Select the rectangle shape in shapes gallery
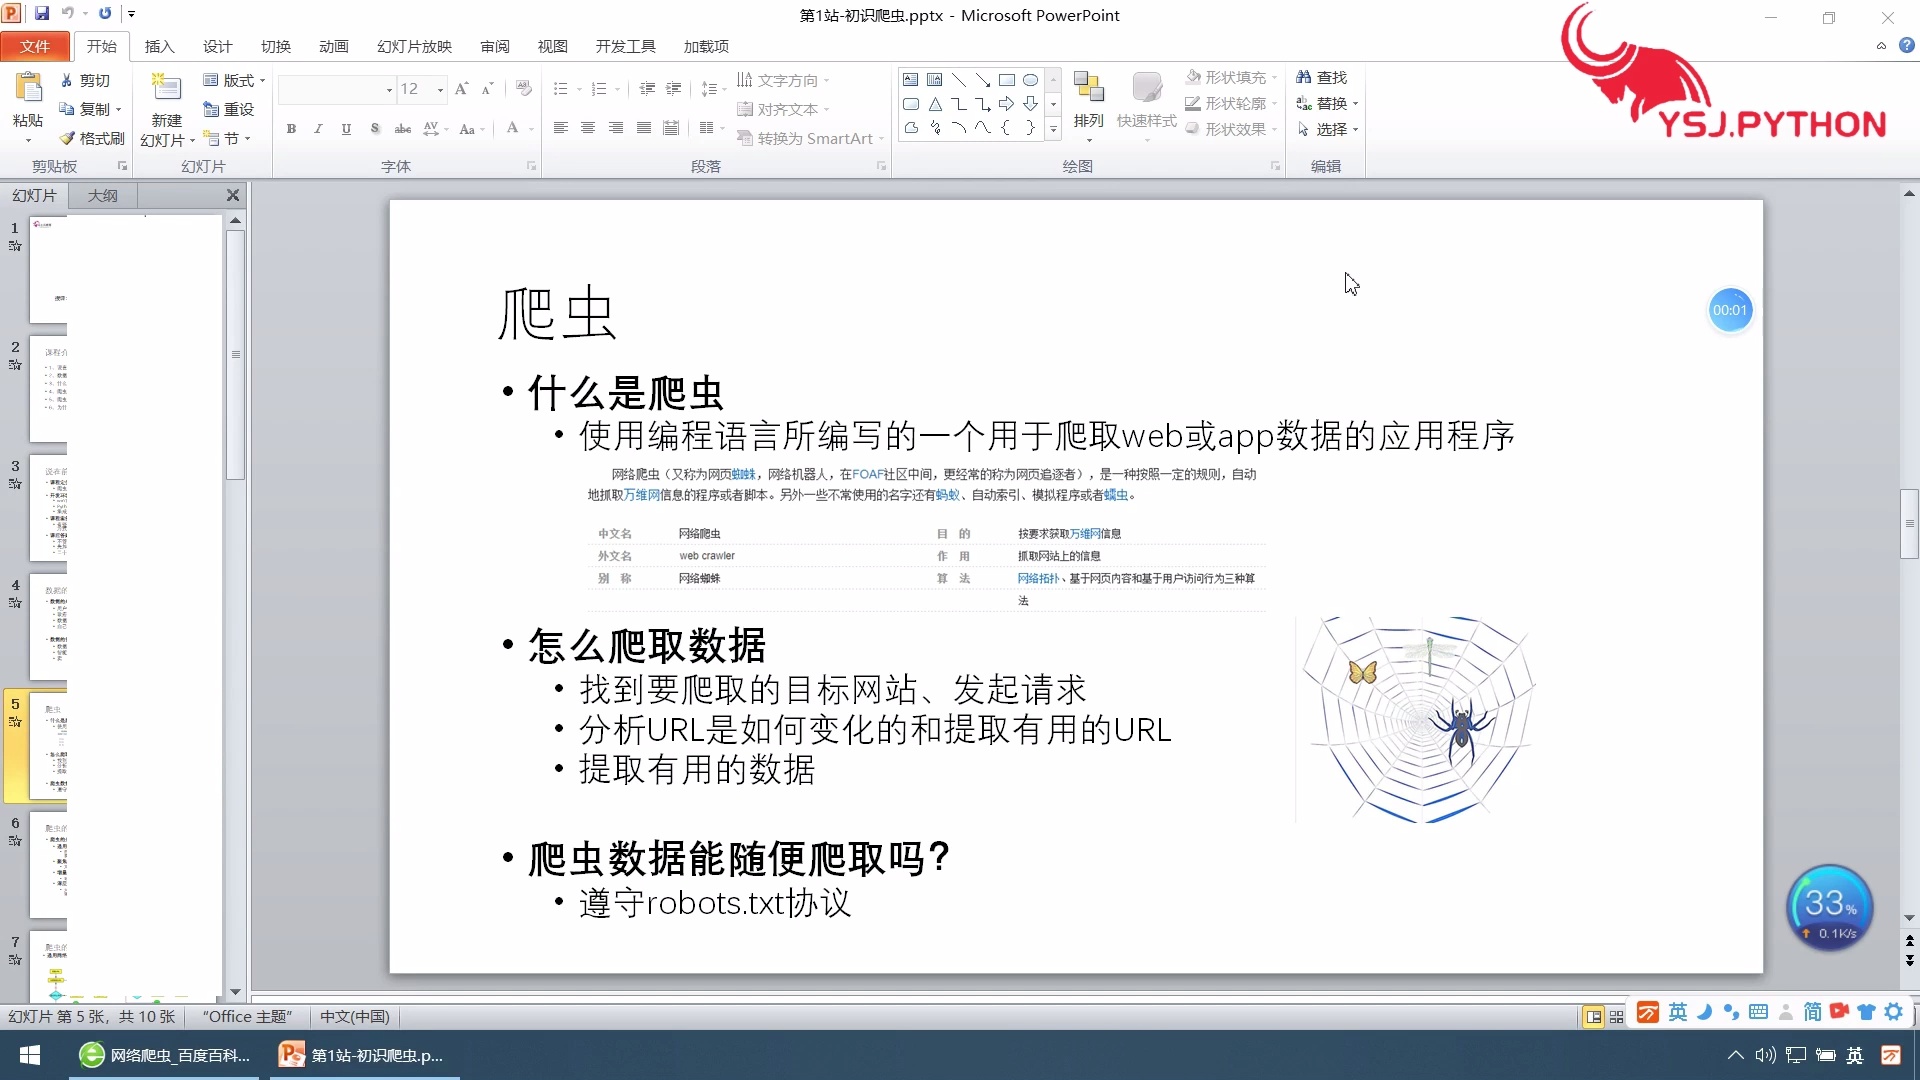1920x1080 pixels. point(1006,80)
